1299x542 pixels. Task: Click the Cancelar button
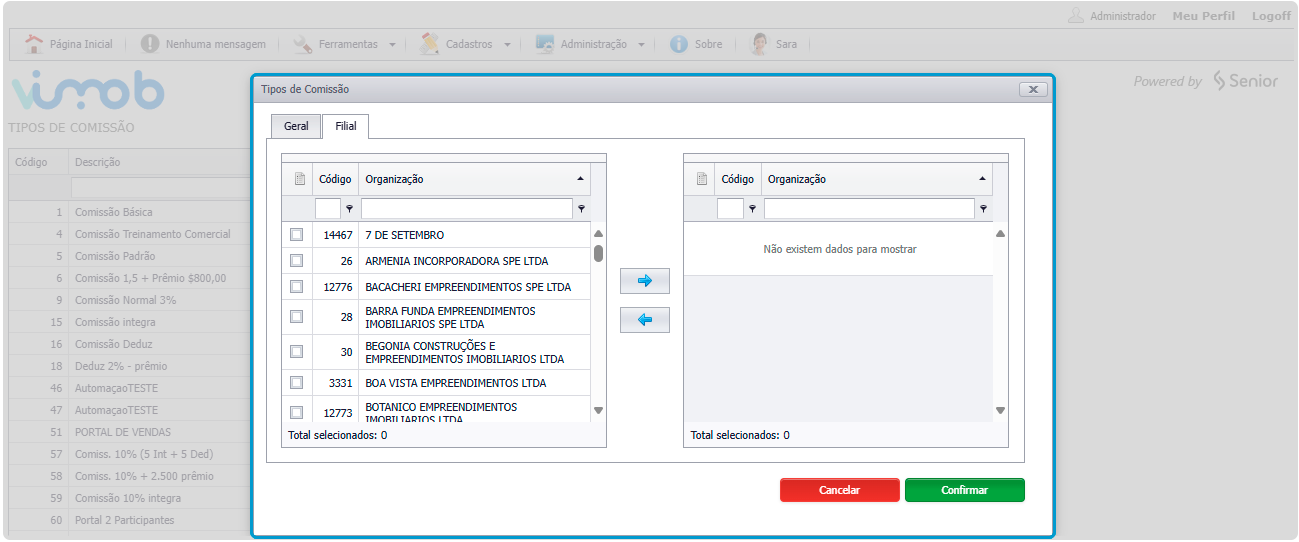point(840,490)
